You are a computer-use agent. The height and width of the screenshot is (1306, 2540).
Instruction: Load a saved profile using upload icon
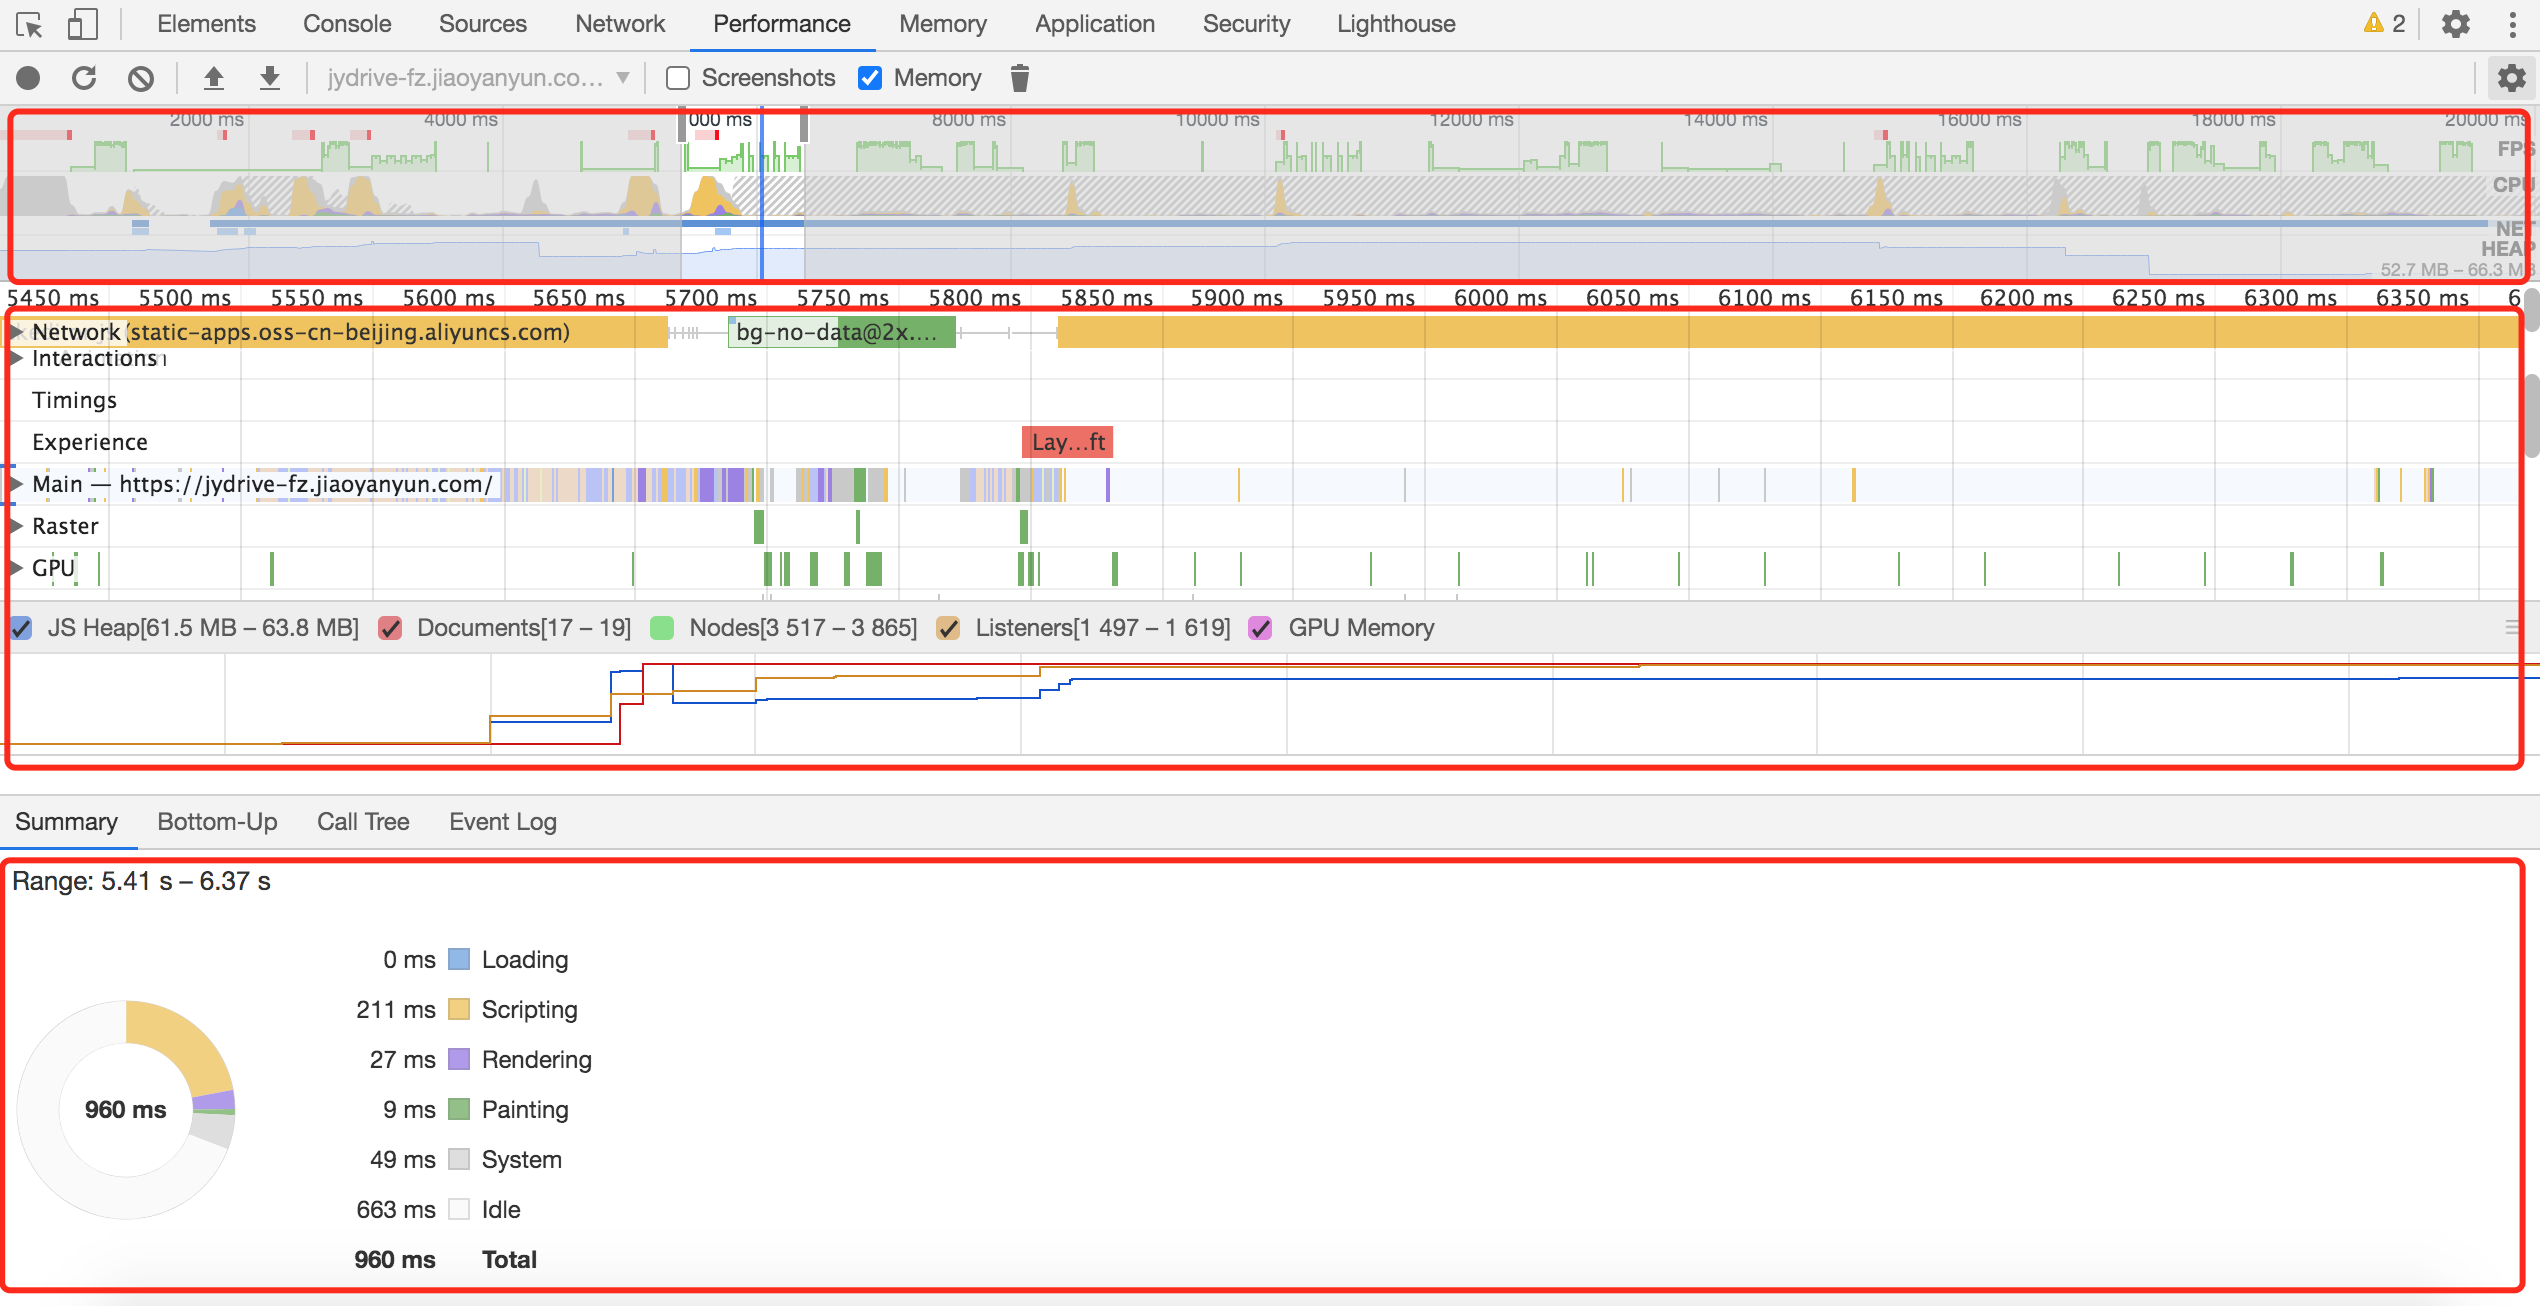pyautogui.click(x=213, y=77)
